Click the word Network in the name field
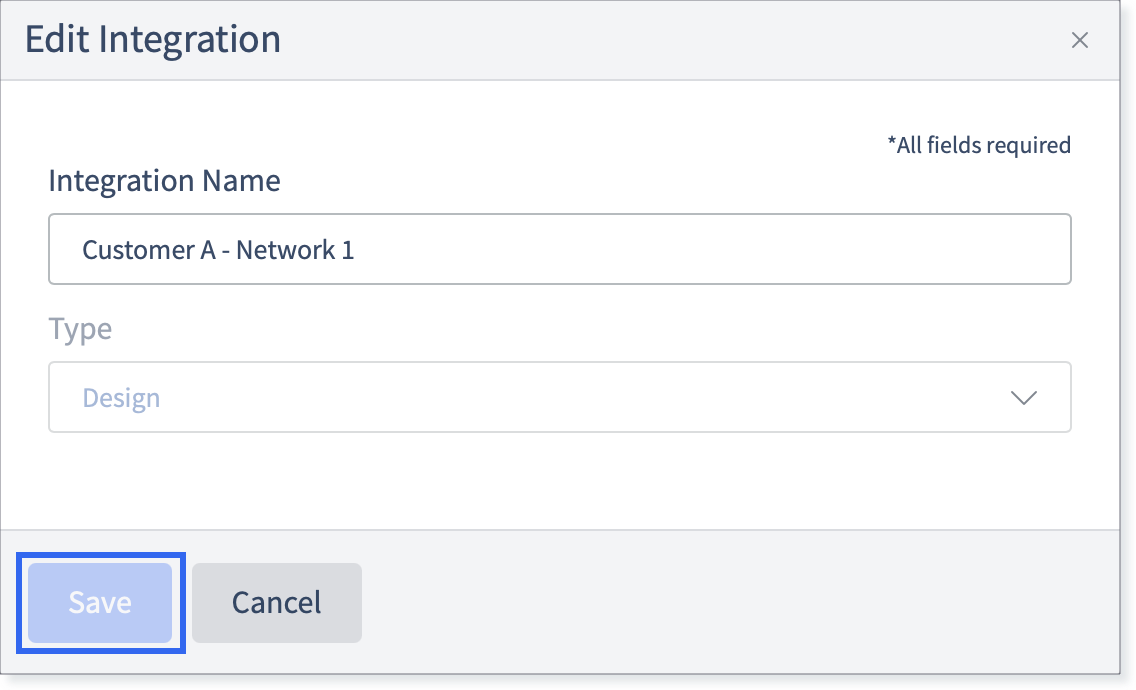 pyautogui.click(x=285, y=250)
